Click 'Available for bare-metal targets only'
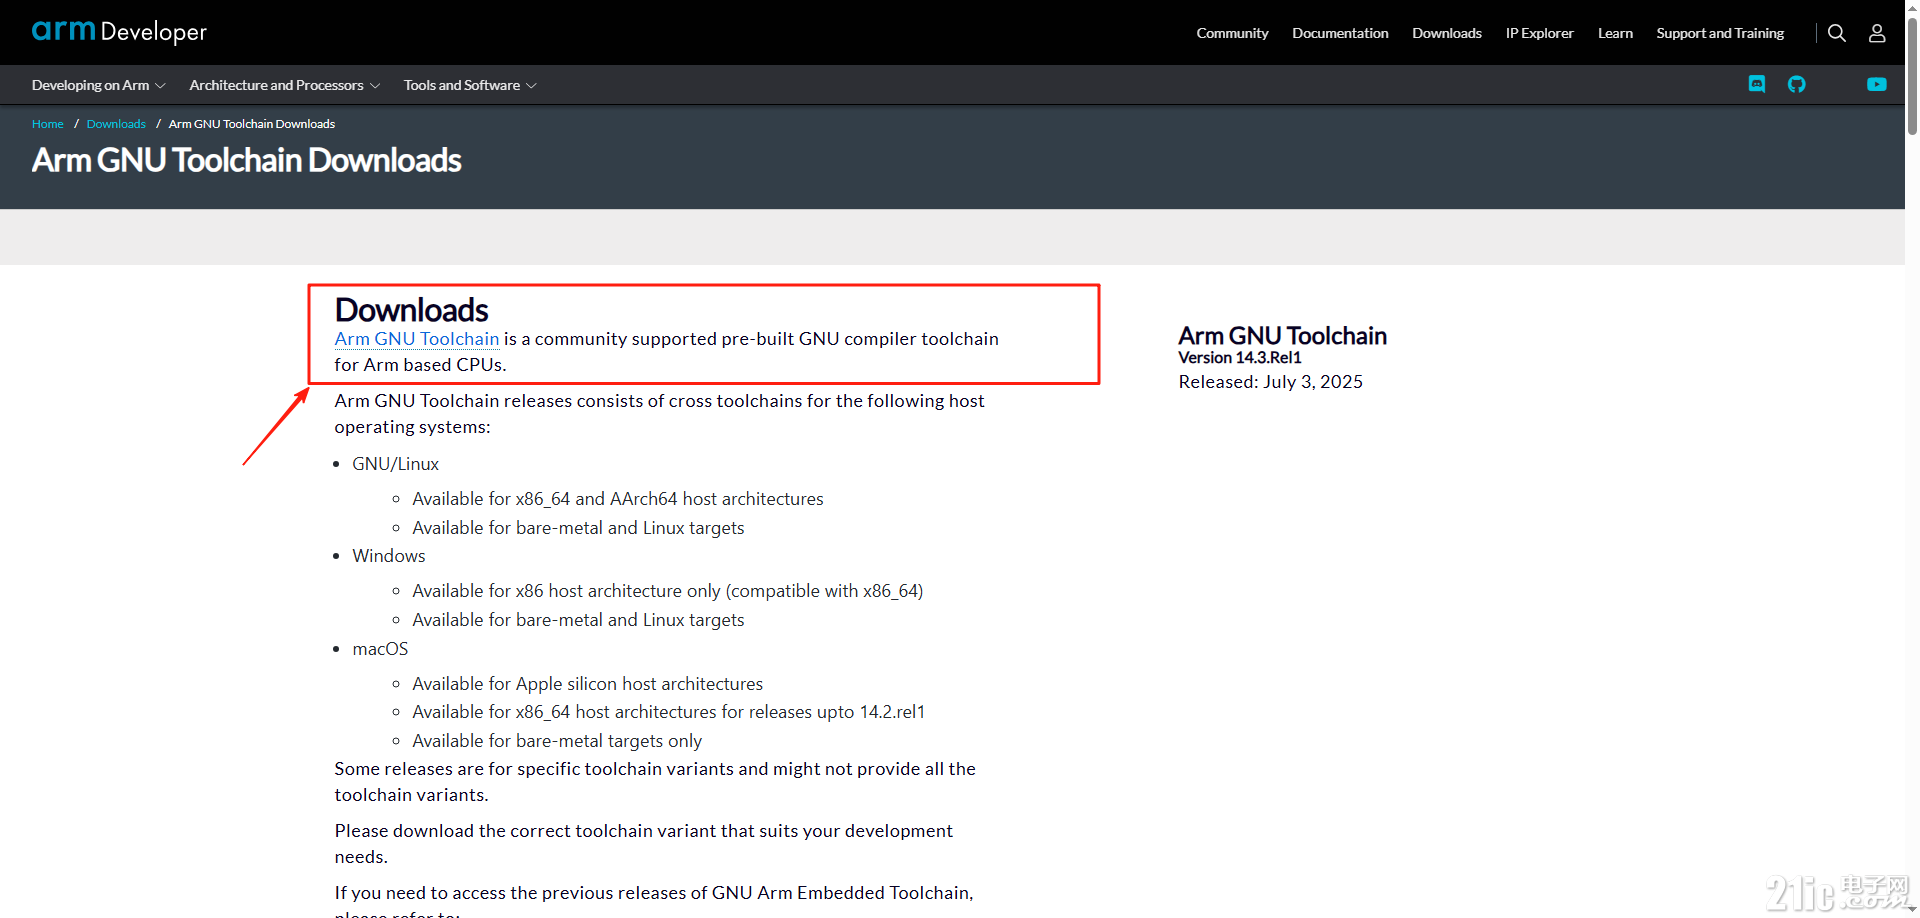Screen dimensions: 1920x918 [557, 741]
